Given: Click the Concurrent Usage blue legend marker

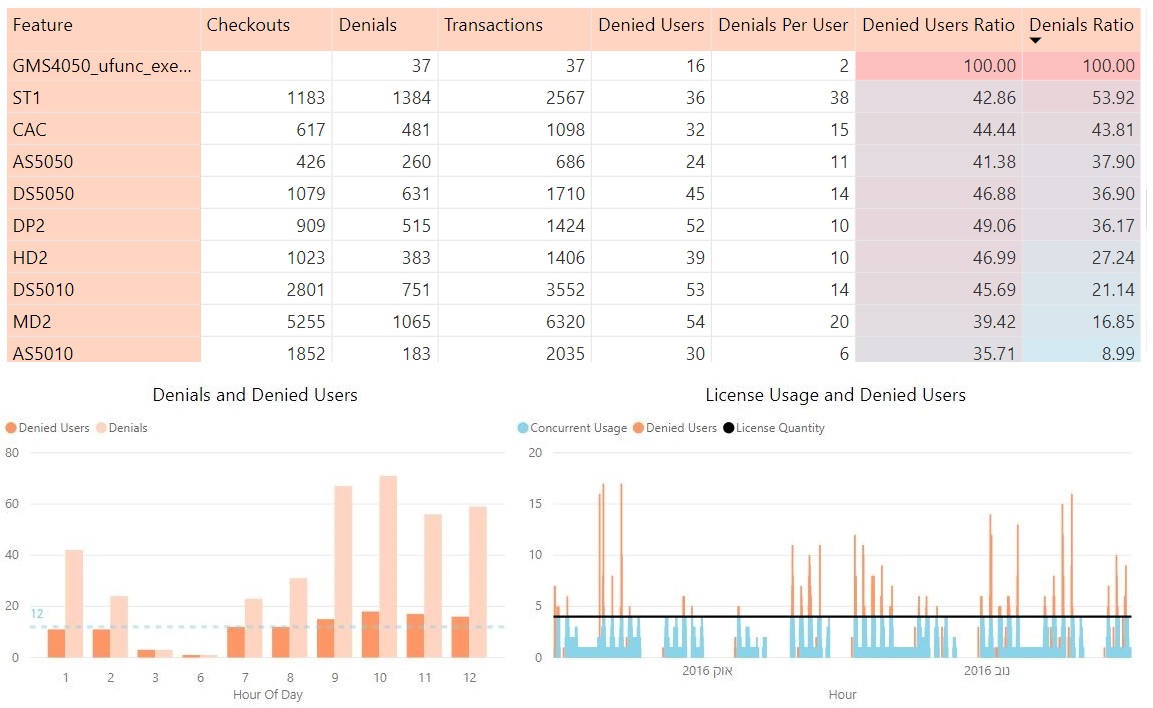Looking at the screenshot, I should click(x=522, y=428).
